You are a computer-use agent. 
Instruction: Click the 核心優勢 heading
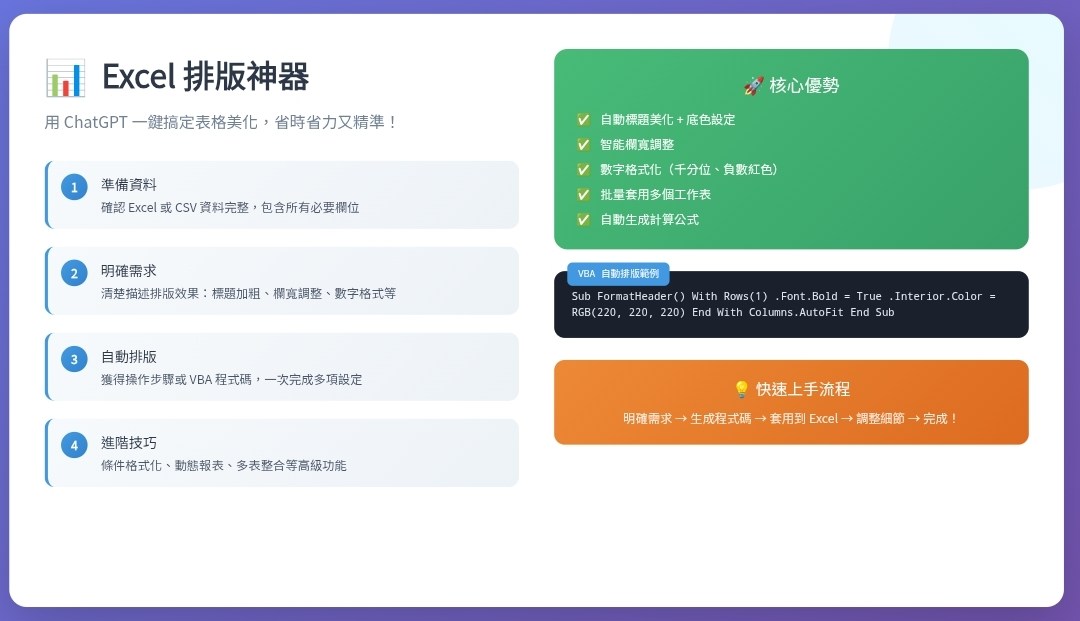pyautogui.click(x=804, y=85)
